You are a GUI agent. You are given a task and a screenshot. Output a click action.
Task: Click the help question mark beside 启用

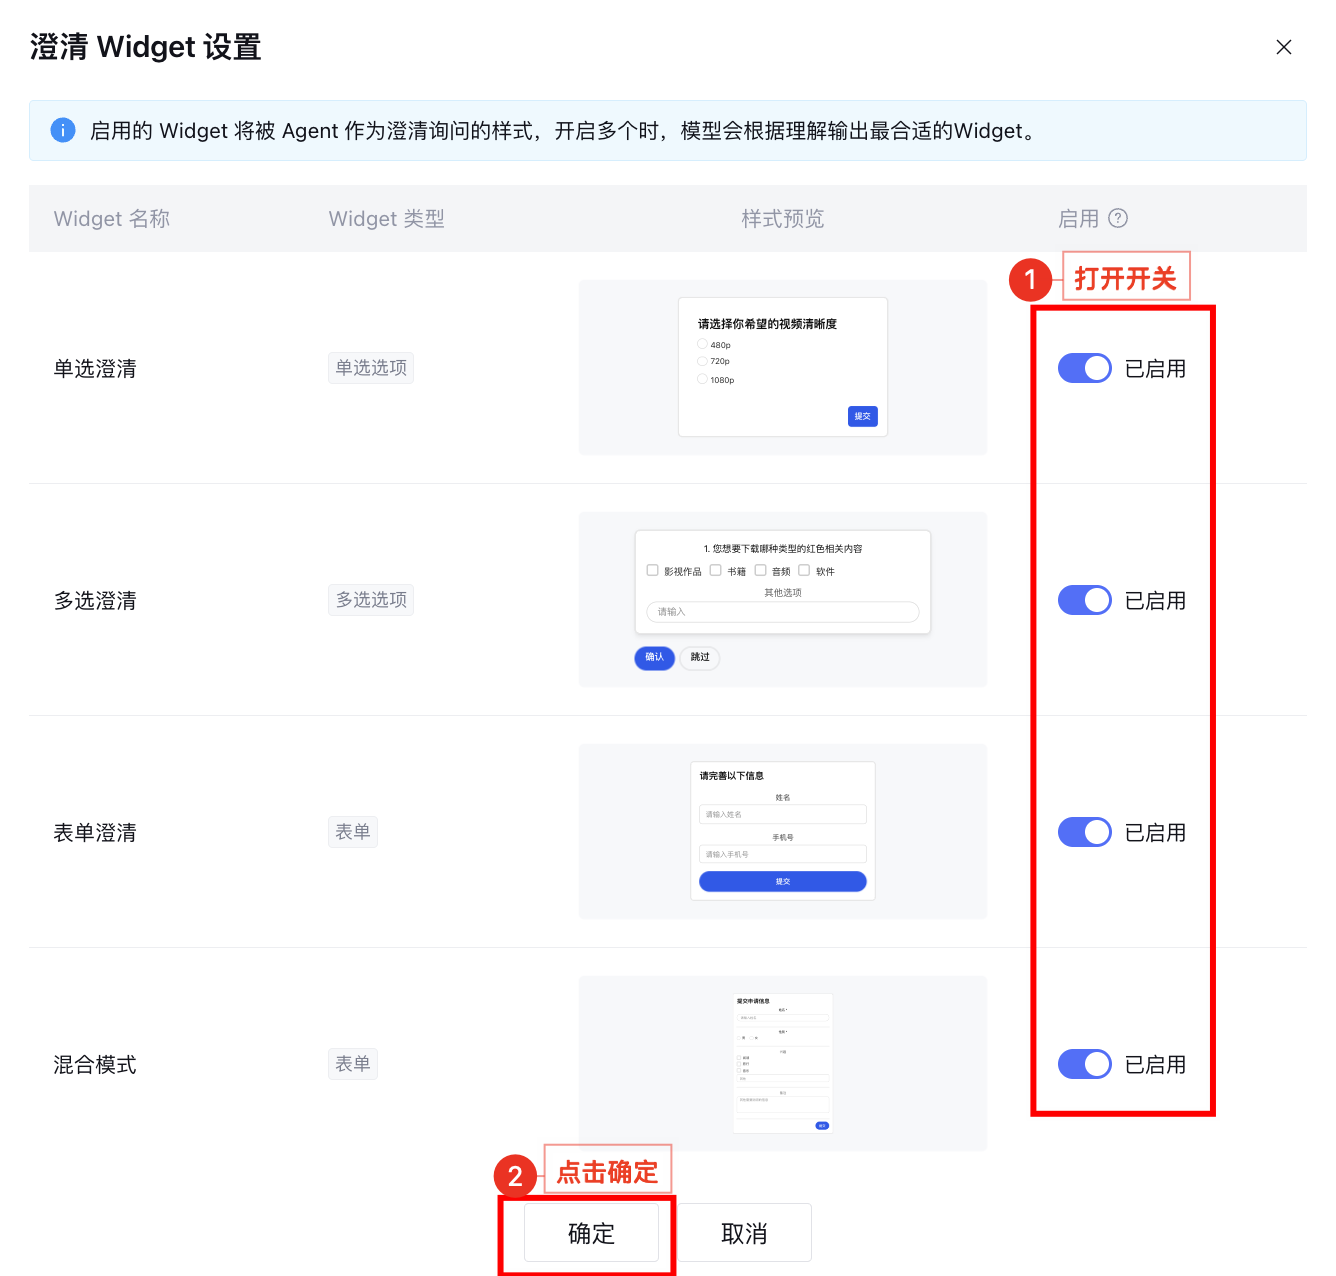(1118, 218)
